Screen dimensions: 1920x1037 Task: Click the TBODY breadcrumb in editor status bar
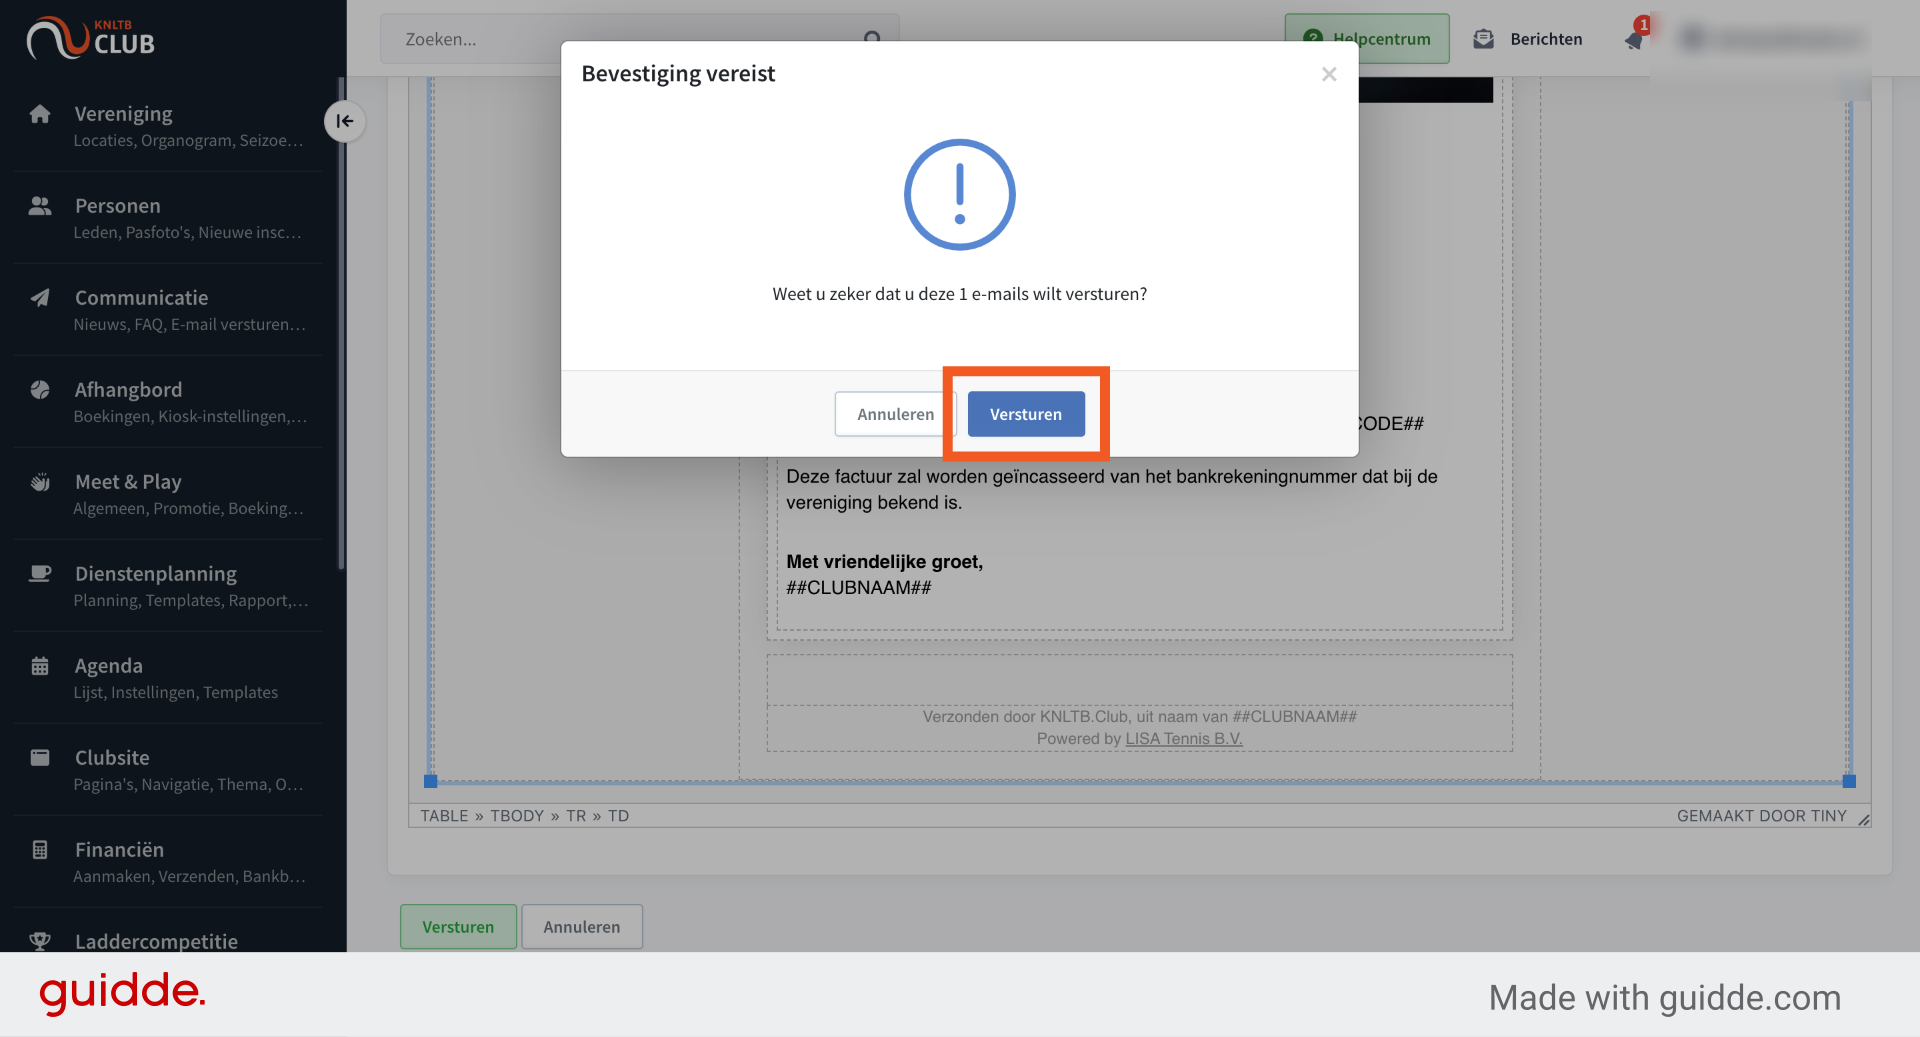click(x=517, y=816)
